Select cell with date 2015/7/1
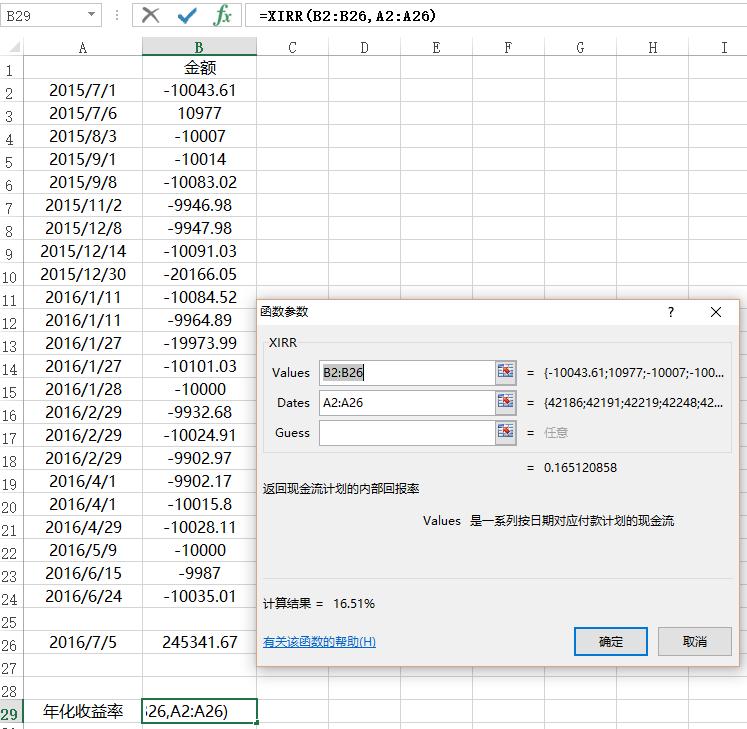This screenshot has width=747, height=729. (83, 91)
